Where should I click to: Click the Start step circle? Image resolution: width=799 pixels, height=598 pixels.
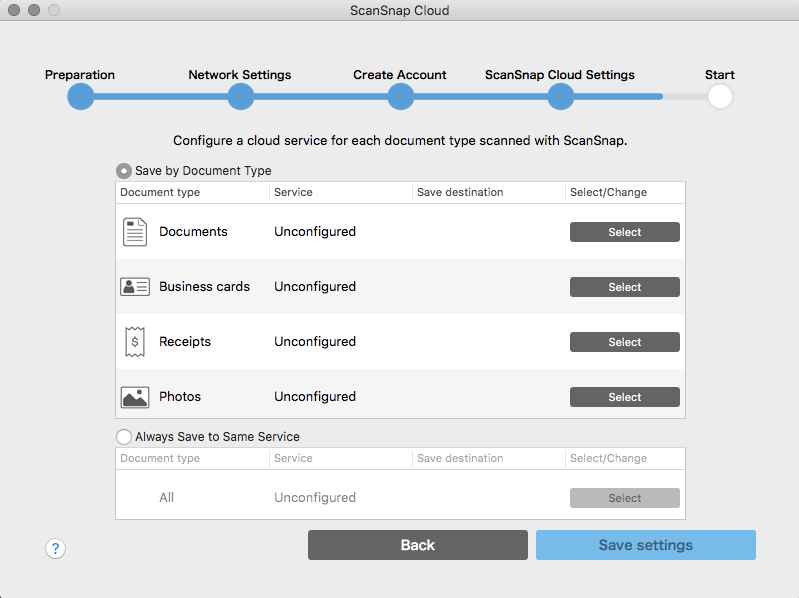pos(720,96)
